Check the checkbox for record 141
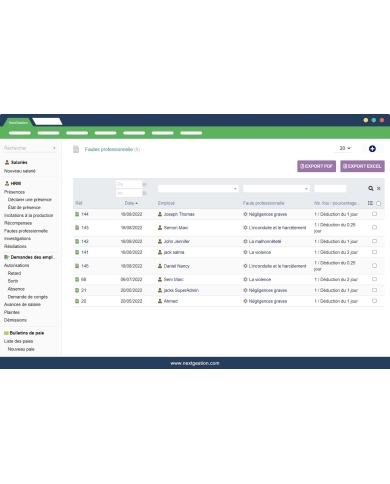390x484 pixels. pos(374,252)
